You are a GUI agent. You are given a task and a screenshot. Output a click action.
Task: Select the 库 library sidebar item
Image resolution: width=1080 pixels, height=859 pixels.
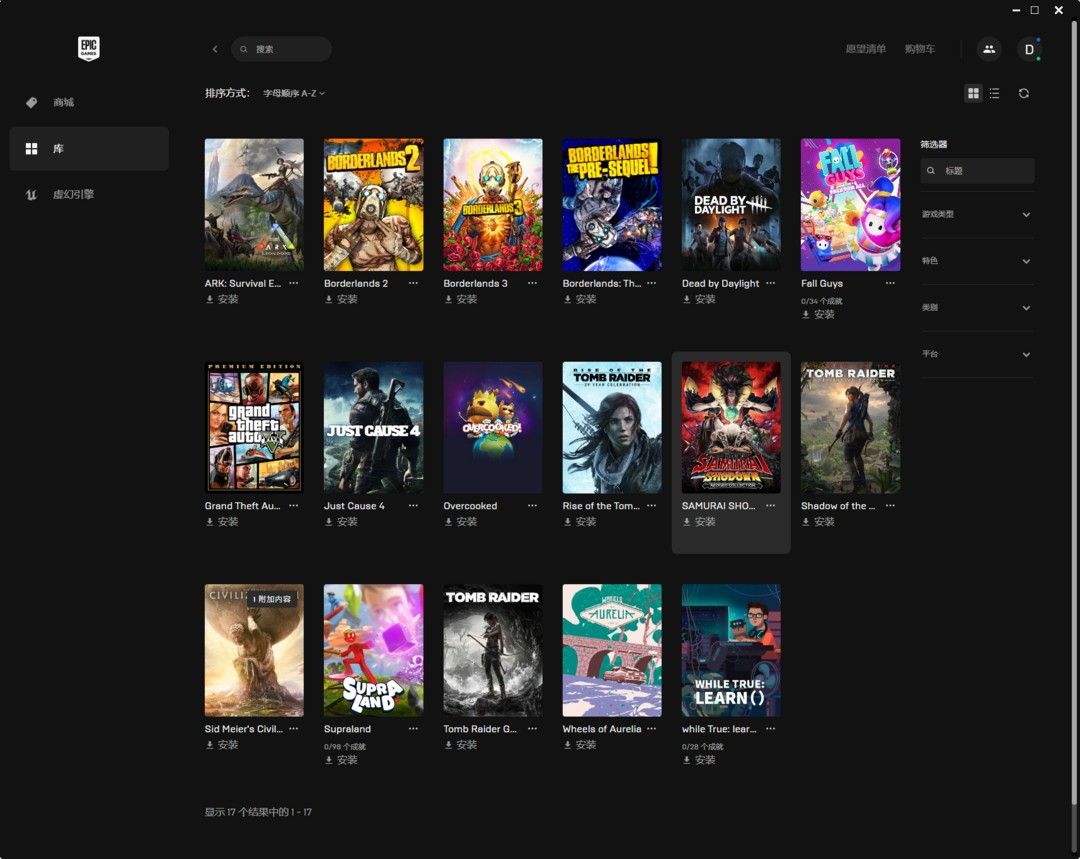(x=90, y=149)
